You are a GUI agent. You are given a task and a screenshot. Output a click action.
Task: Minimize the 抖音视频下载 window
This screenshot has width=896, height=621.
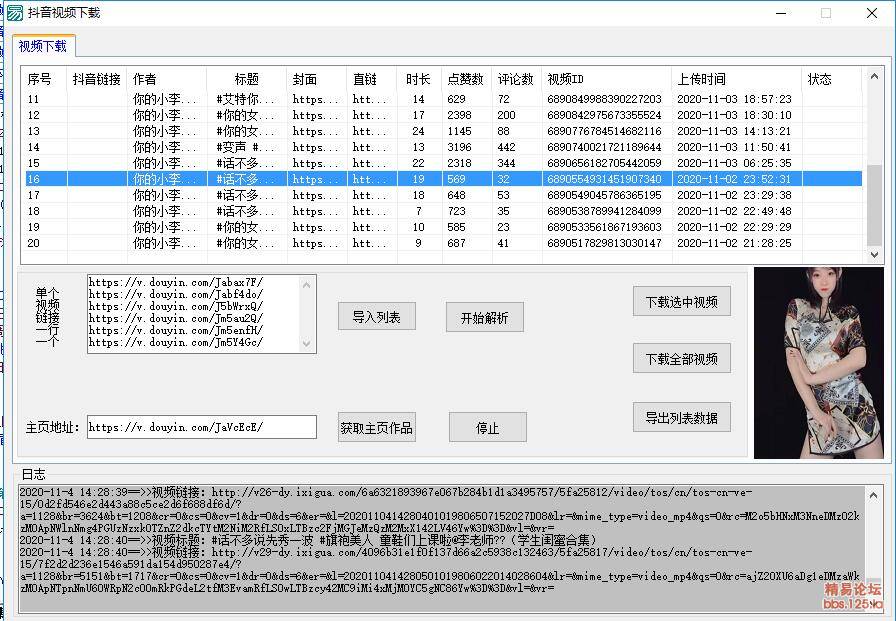[x=782, y=13]
